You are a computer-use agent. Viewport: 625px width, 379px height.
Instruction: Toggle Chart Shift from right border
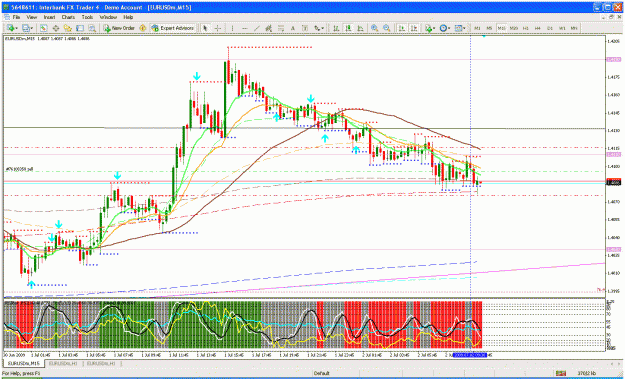(x=414, y=28)
